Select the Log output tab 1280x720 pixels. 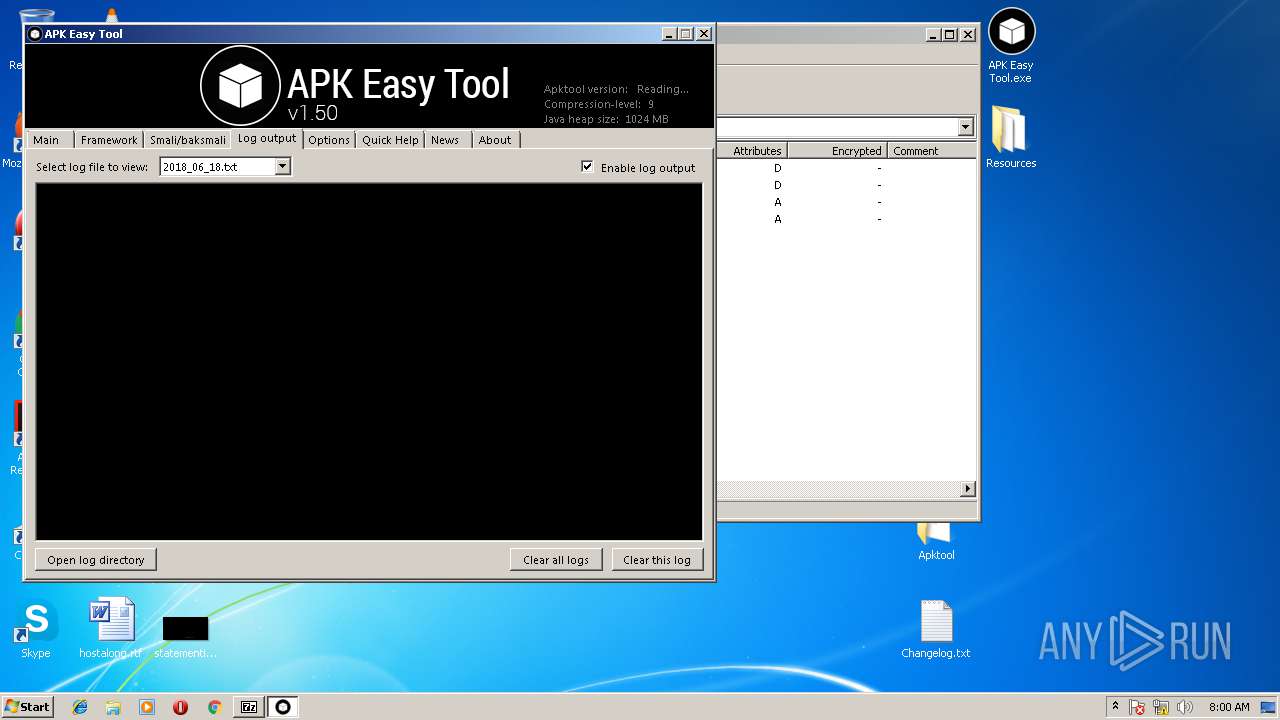pos(267,138)
